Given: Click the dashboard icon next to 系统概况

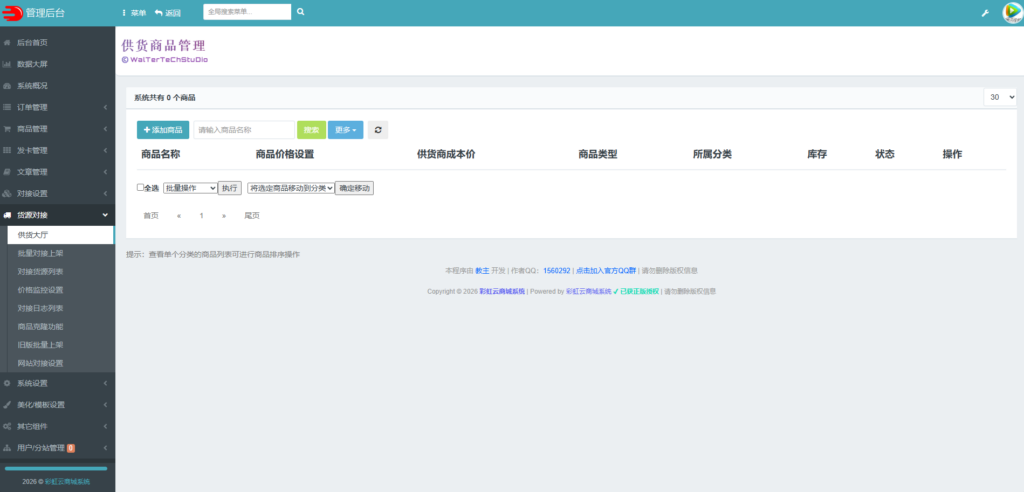Looking at the screenshot, I should click(x=7, y=86).
